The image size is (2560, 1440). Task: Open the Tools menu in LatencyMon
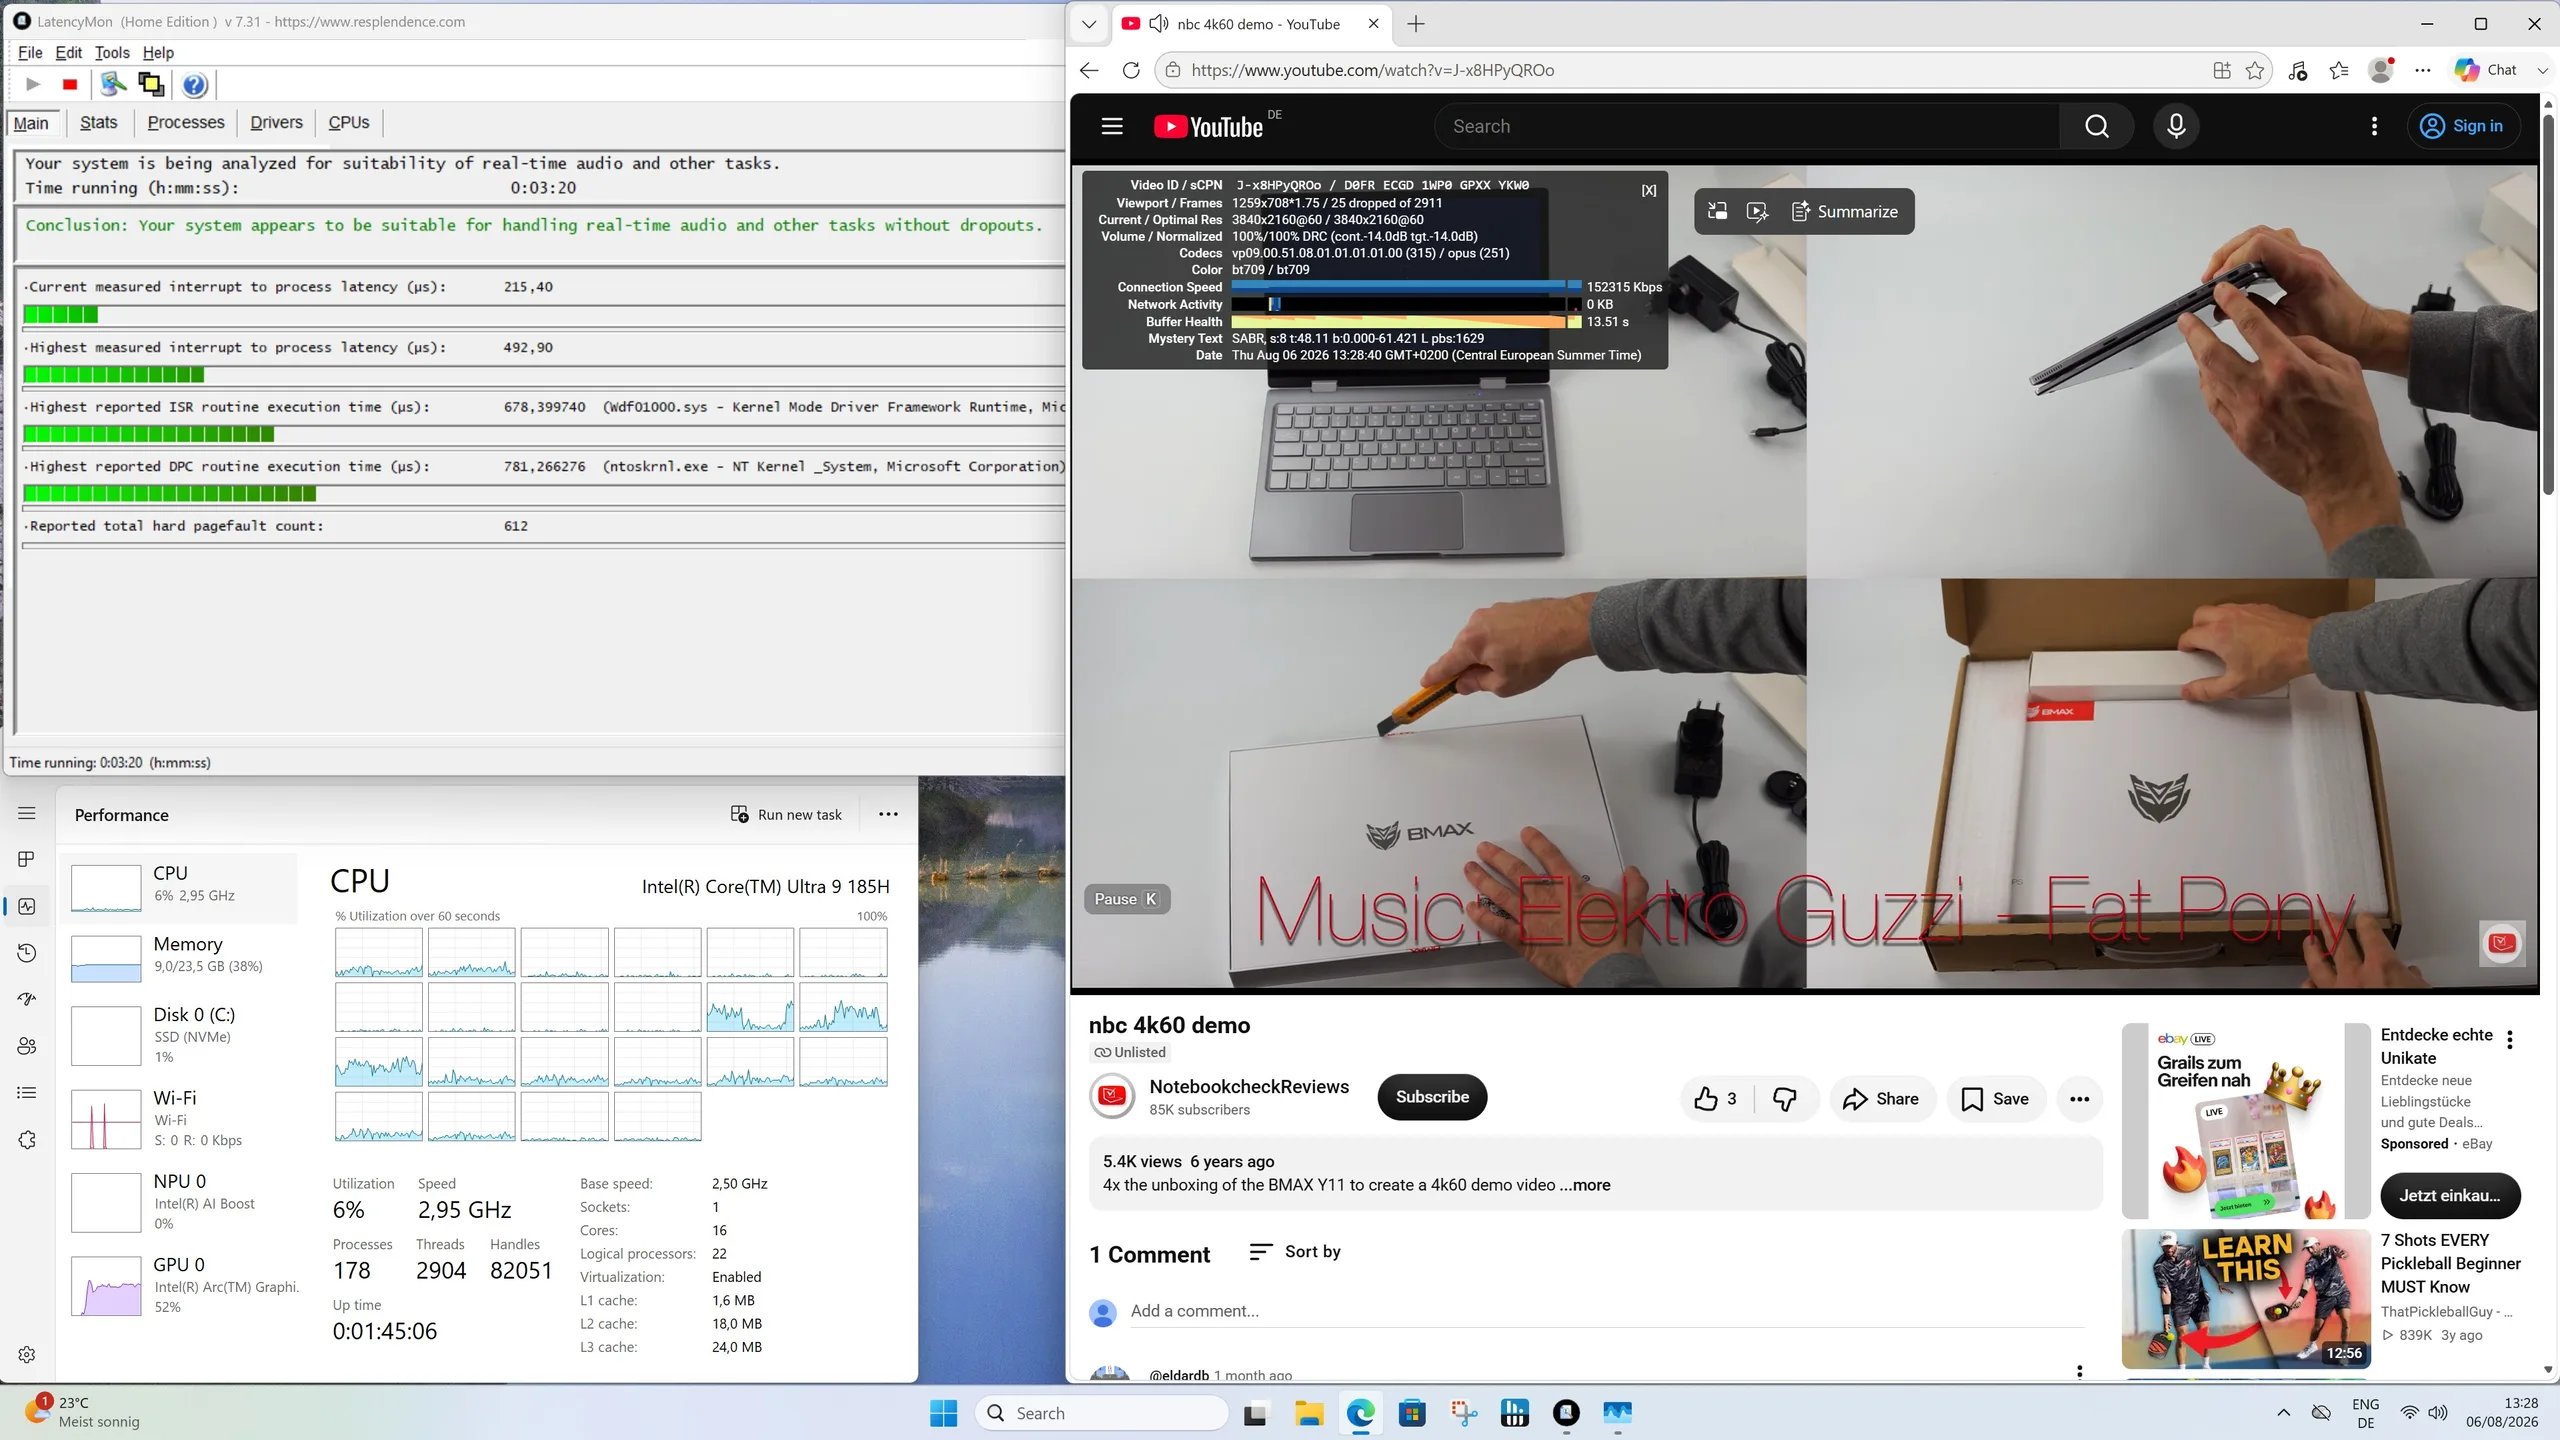coord(112,52)
